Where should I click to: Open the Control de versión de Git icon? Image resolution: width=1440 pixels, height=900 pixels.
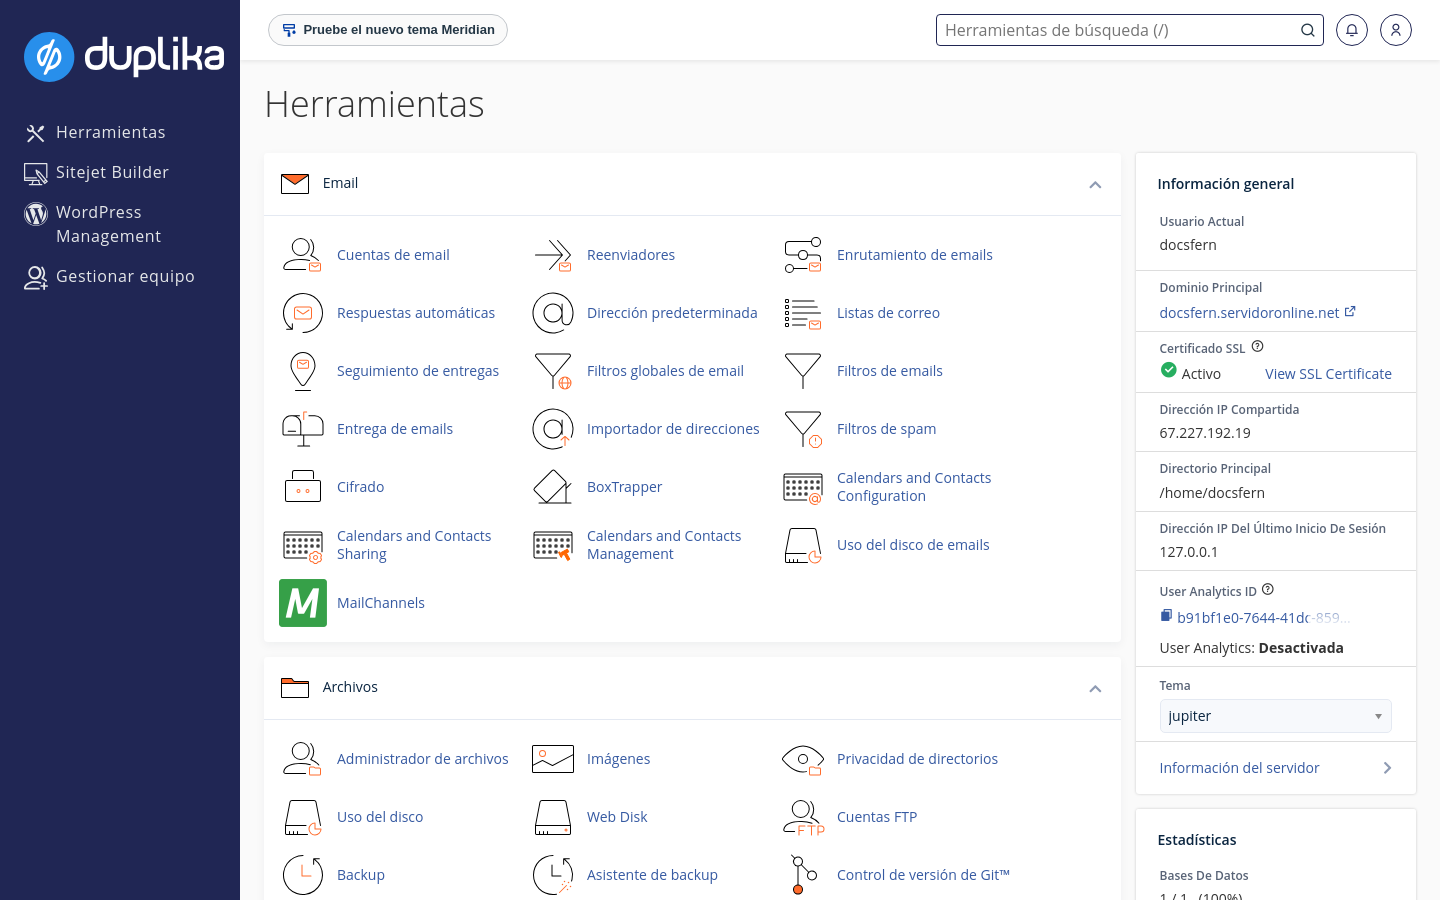[x=802, y=875]
